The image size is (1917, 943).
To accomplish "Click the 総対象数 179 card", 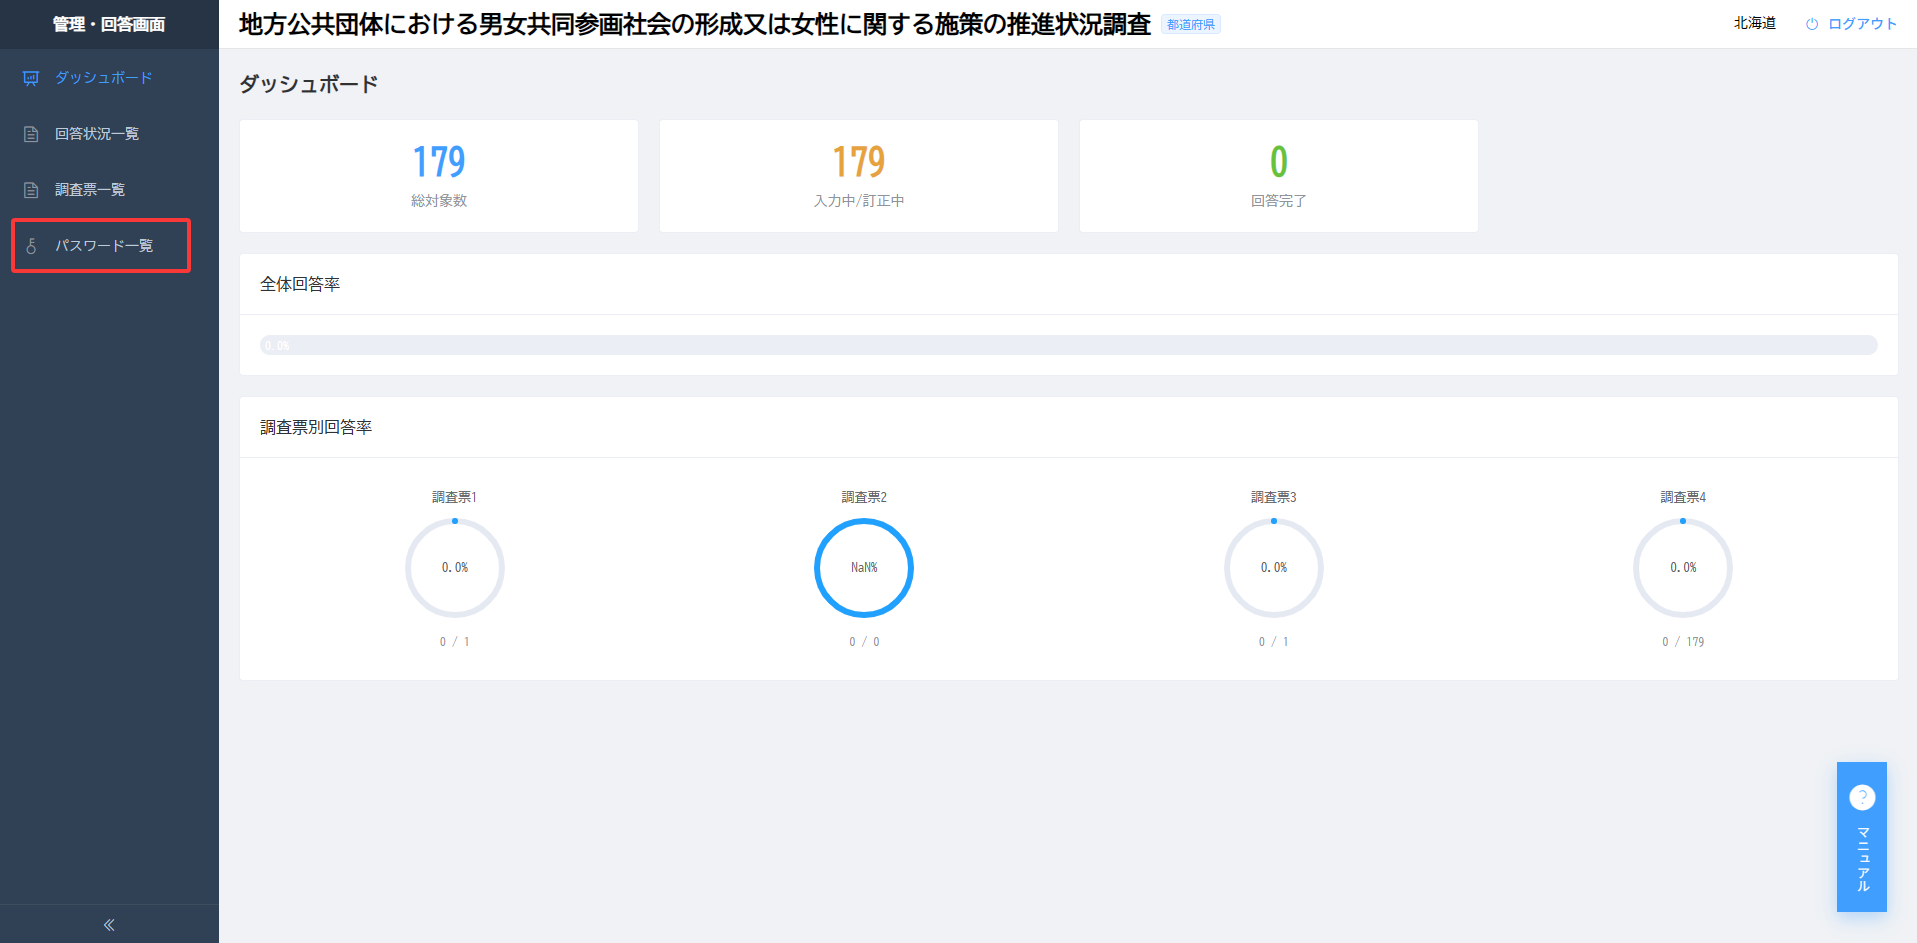I will 439,176.
